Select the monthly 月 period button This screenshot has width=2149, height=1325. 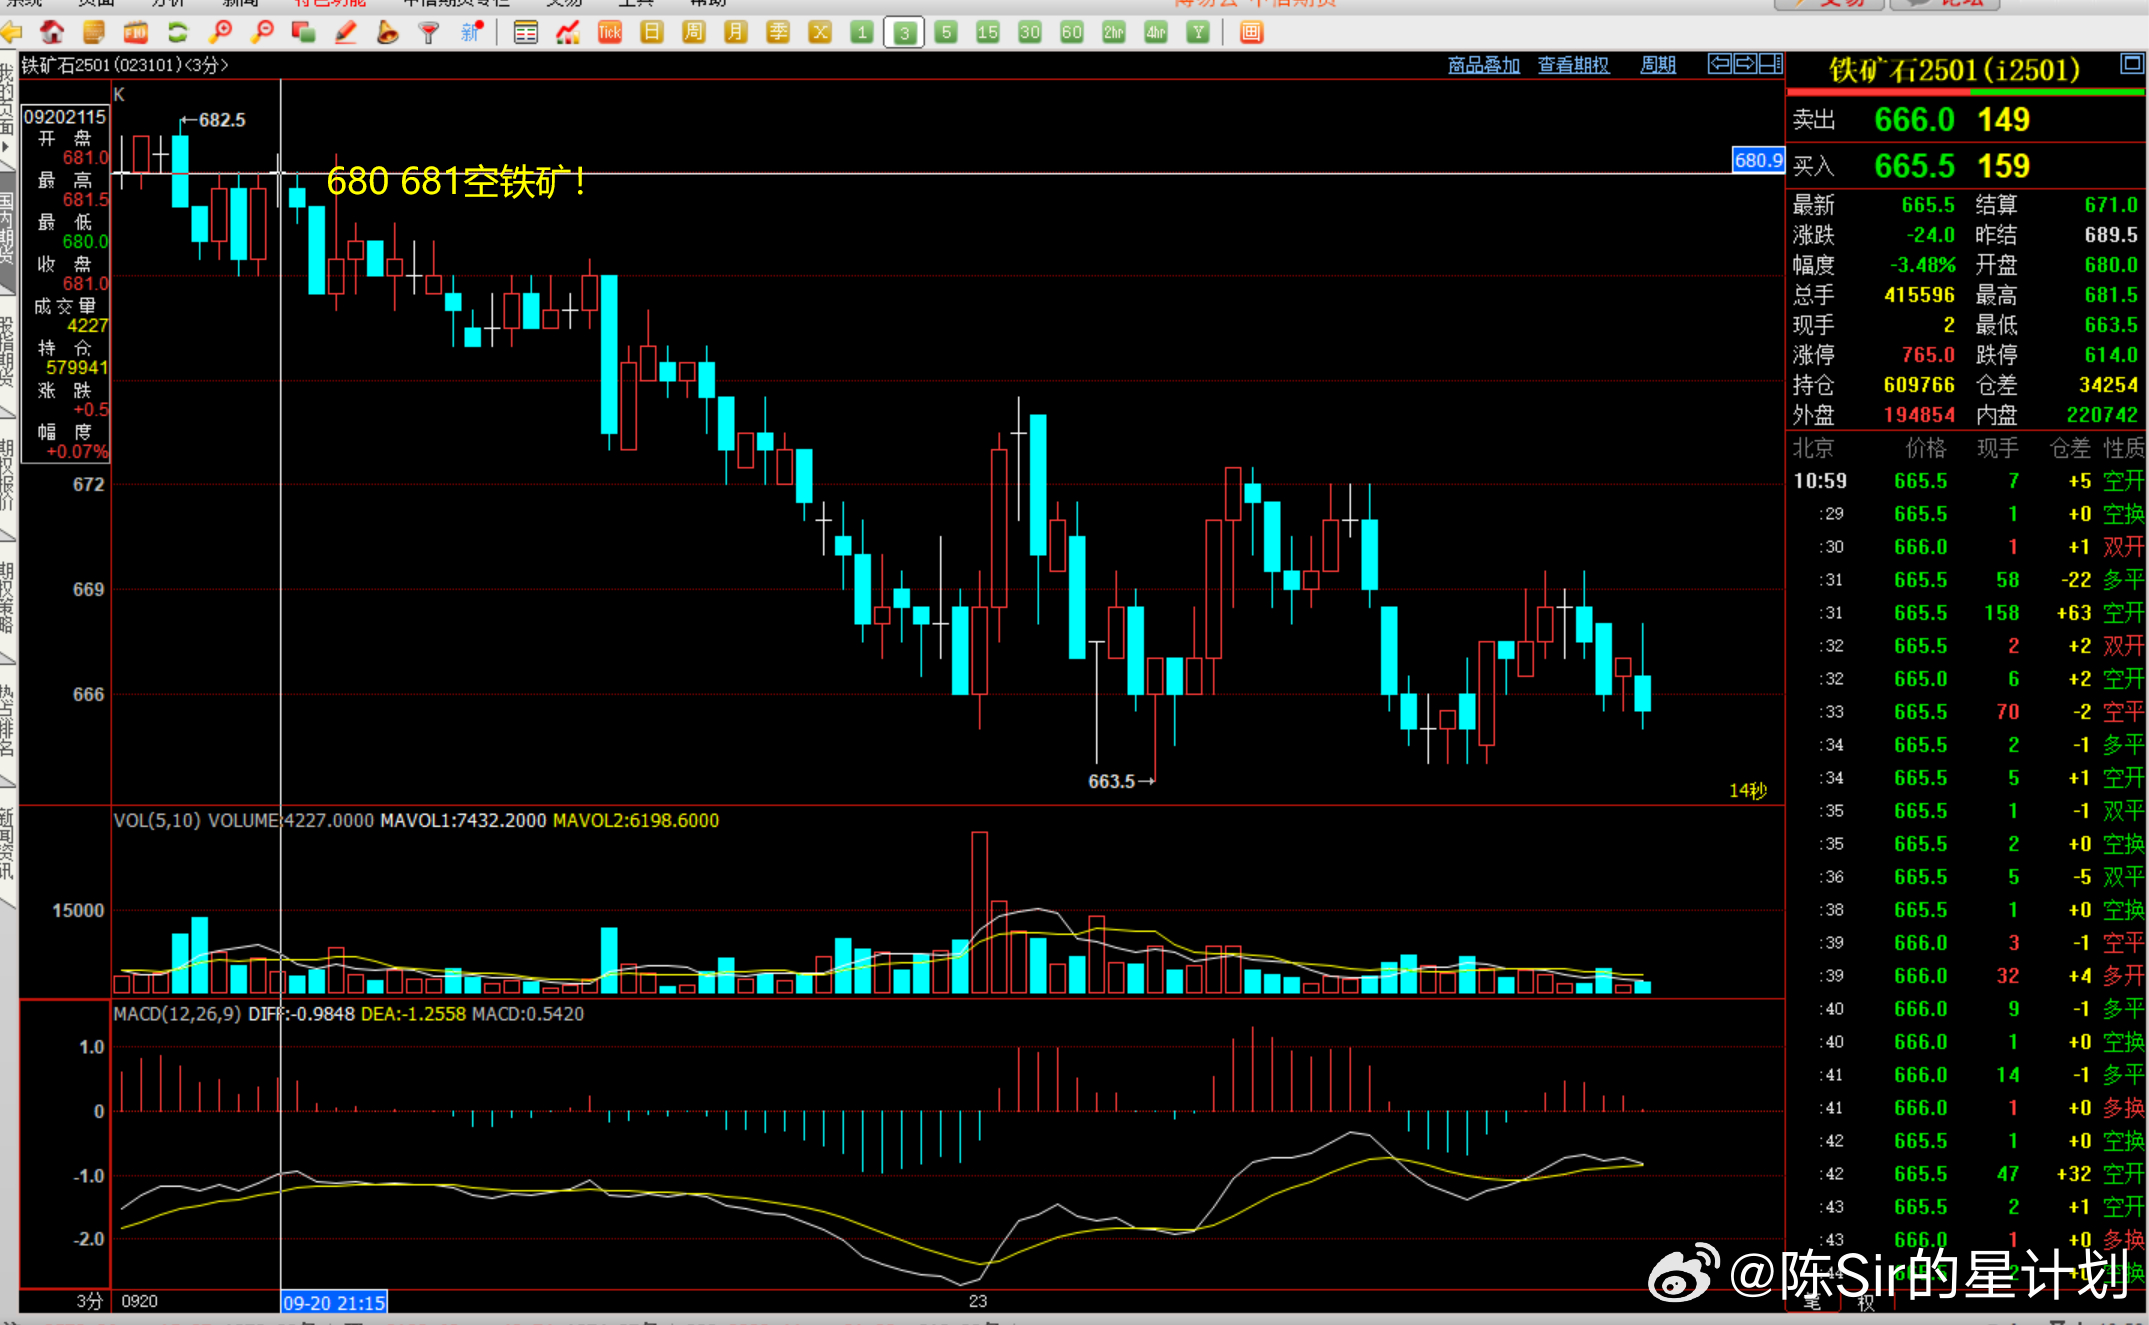(x=736, y=32)
